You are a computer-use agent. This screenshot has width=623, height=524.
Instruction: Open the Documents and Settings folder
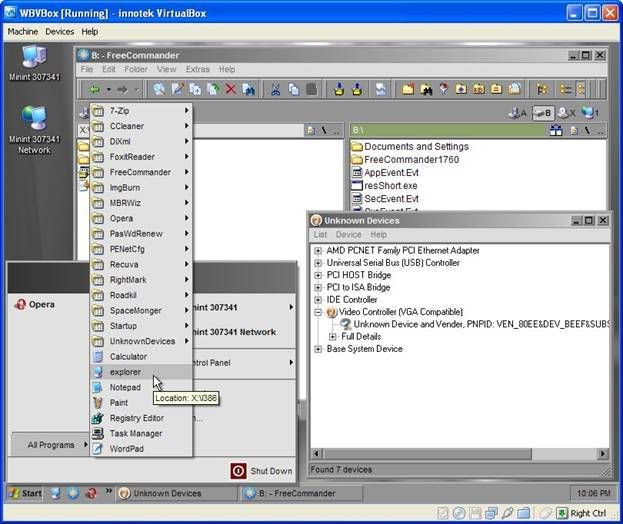[x=410, y=147]
